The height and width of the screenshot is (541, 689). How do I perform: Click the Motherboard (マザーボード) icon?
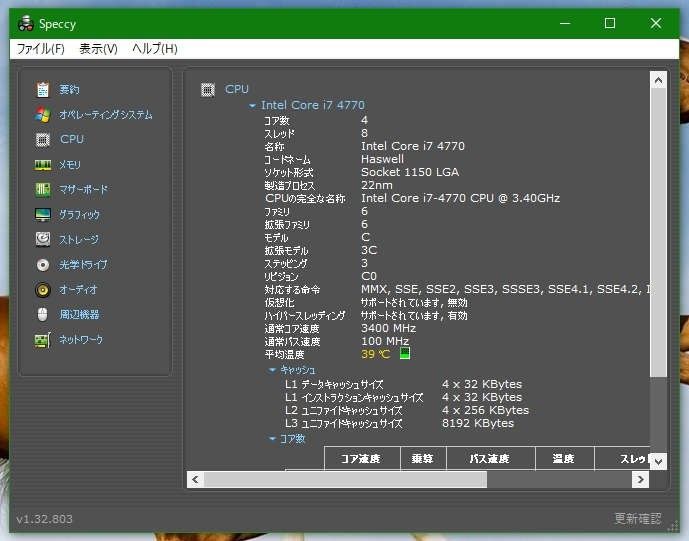pos(43,189)
